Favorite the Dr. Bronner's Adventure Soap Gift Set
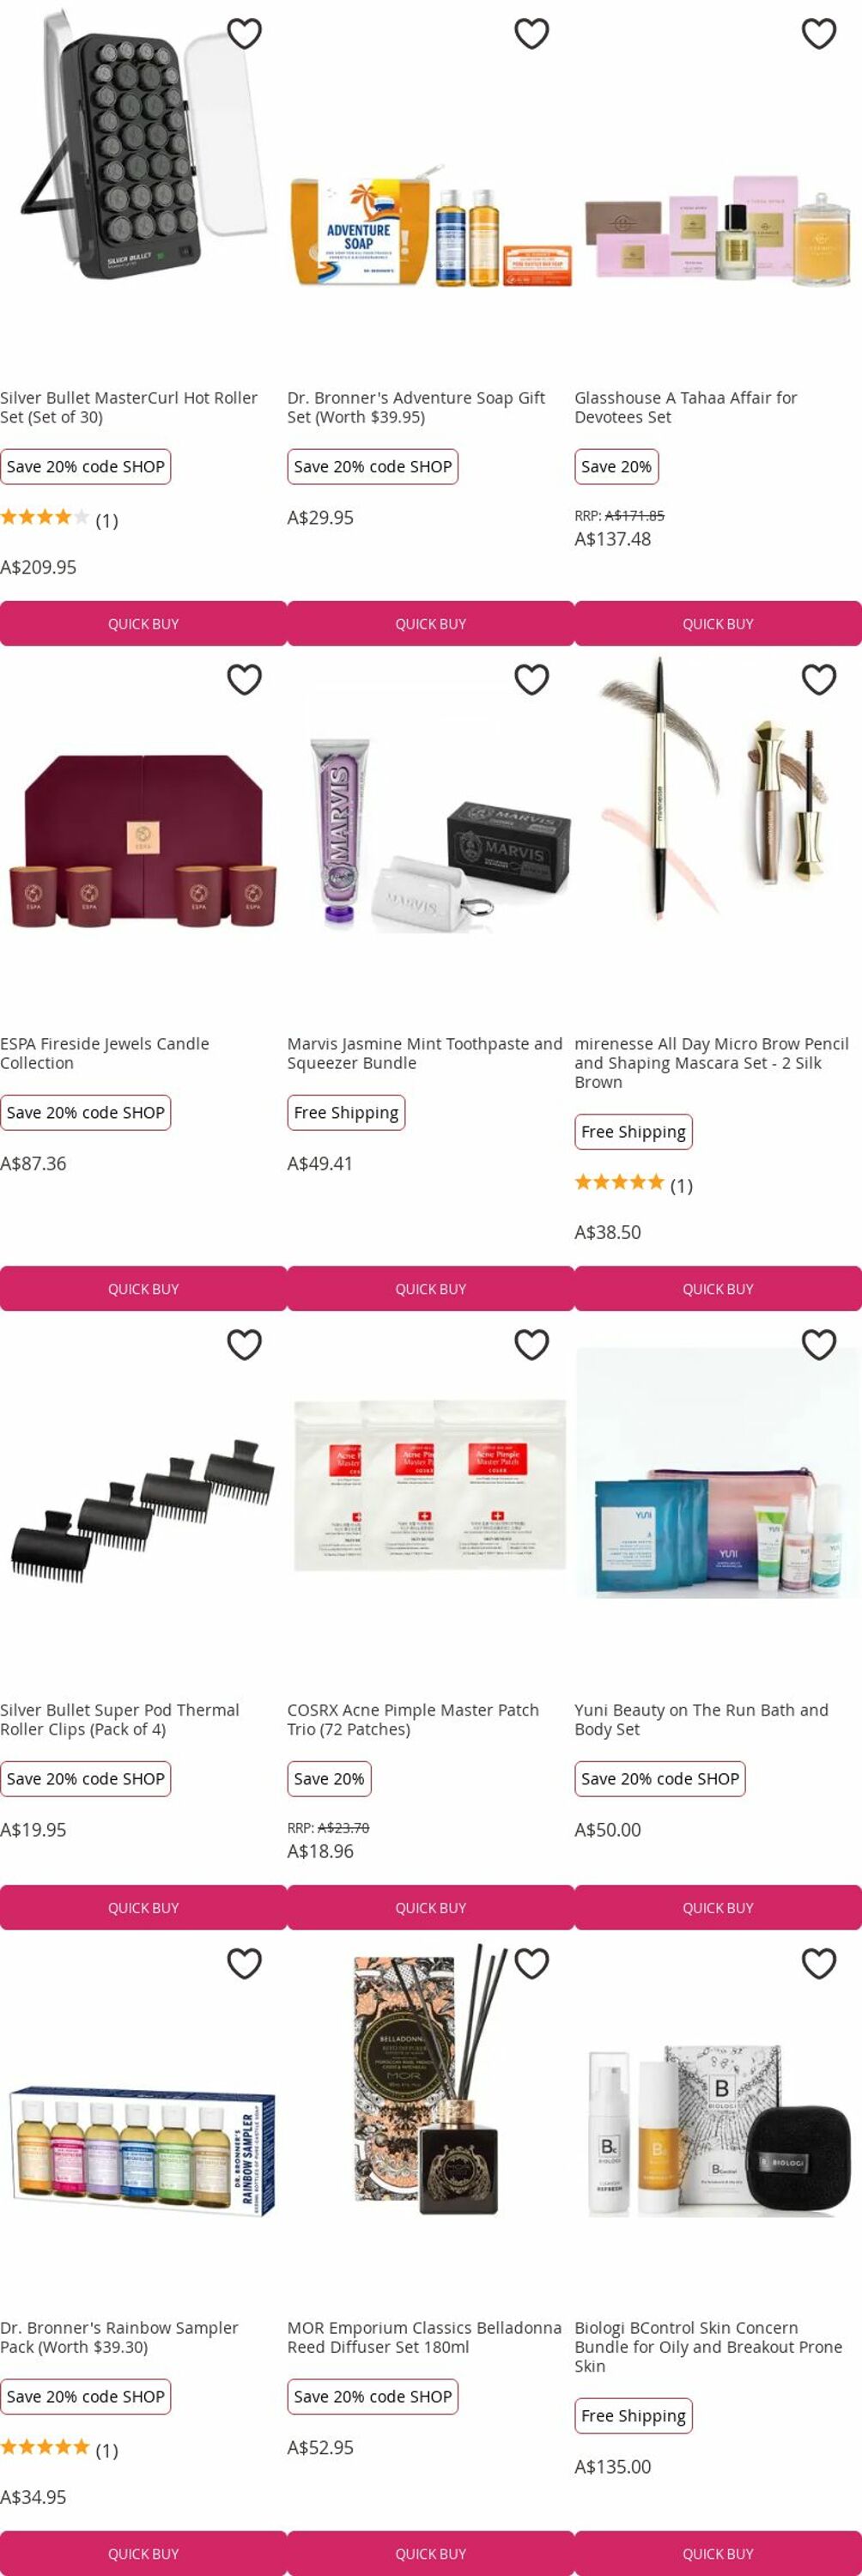This screenshot has height=2576, width=862. tap(531, 34)
